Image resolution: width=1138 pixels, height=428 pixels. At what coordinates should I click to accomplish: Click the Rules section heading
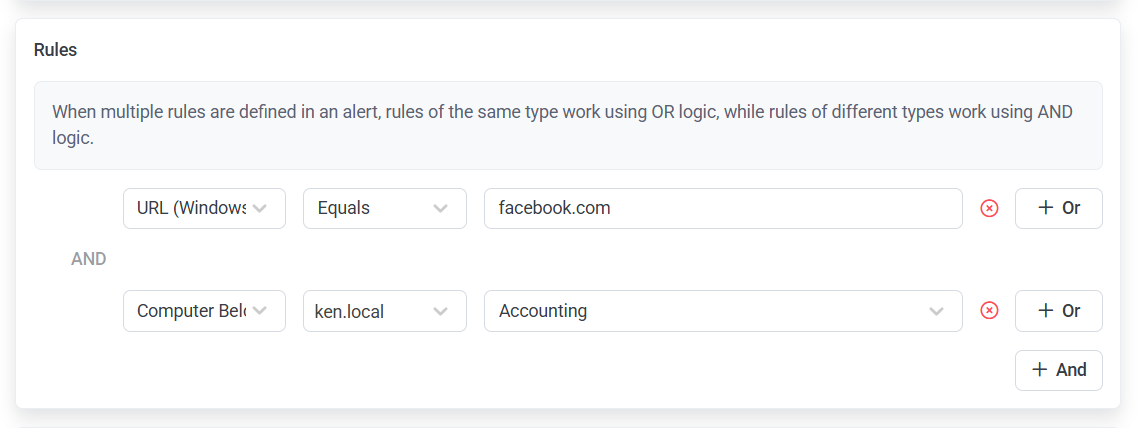pyautogui.click(x=56, y=50)
